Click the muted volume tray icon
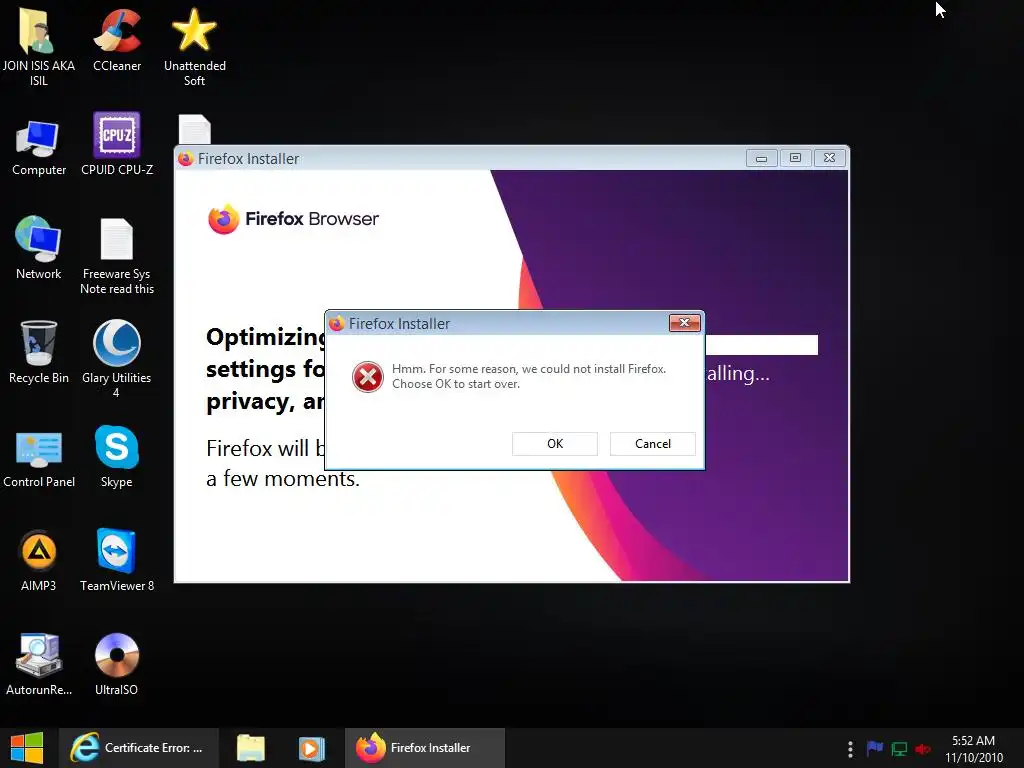 pos(923,749)
